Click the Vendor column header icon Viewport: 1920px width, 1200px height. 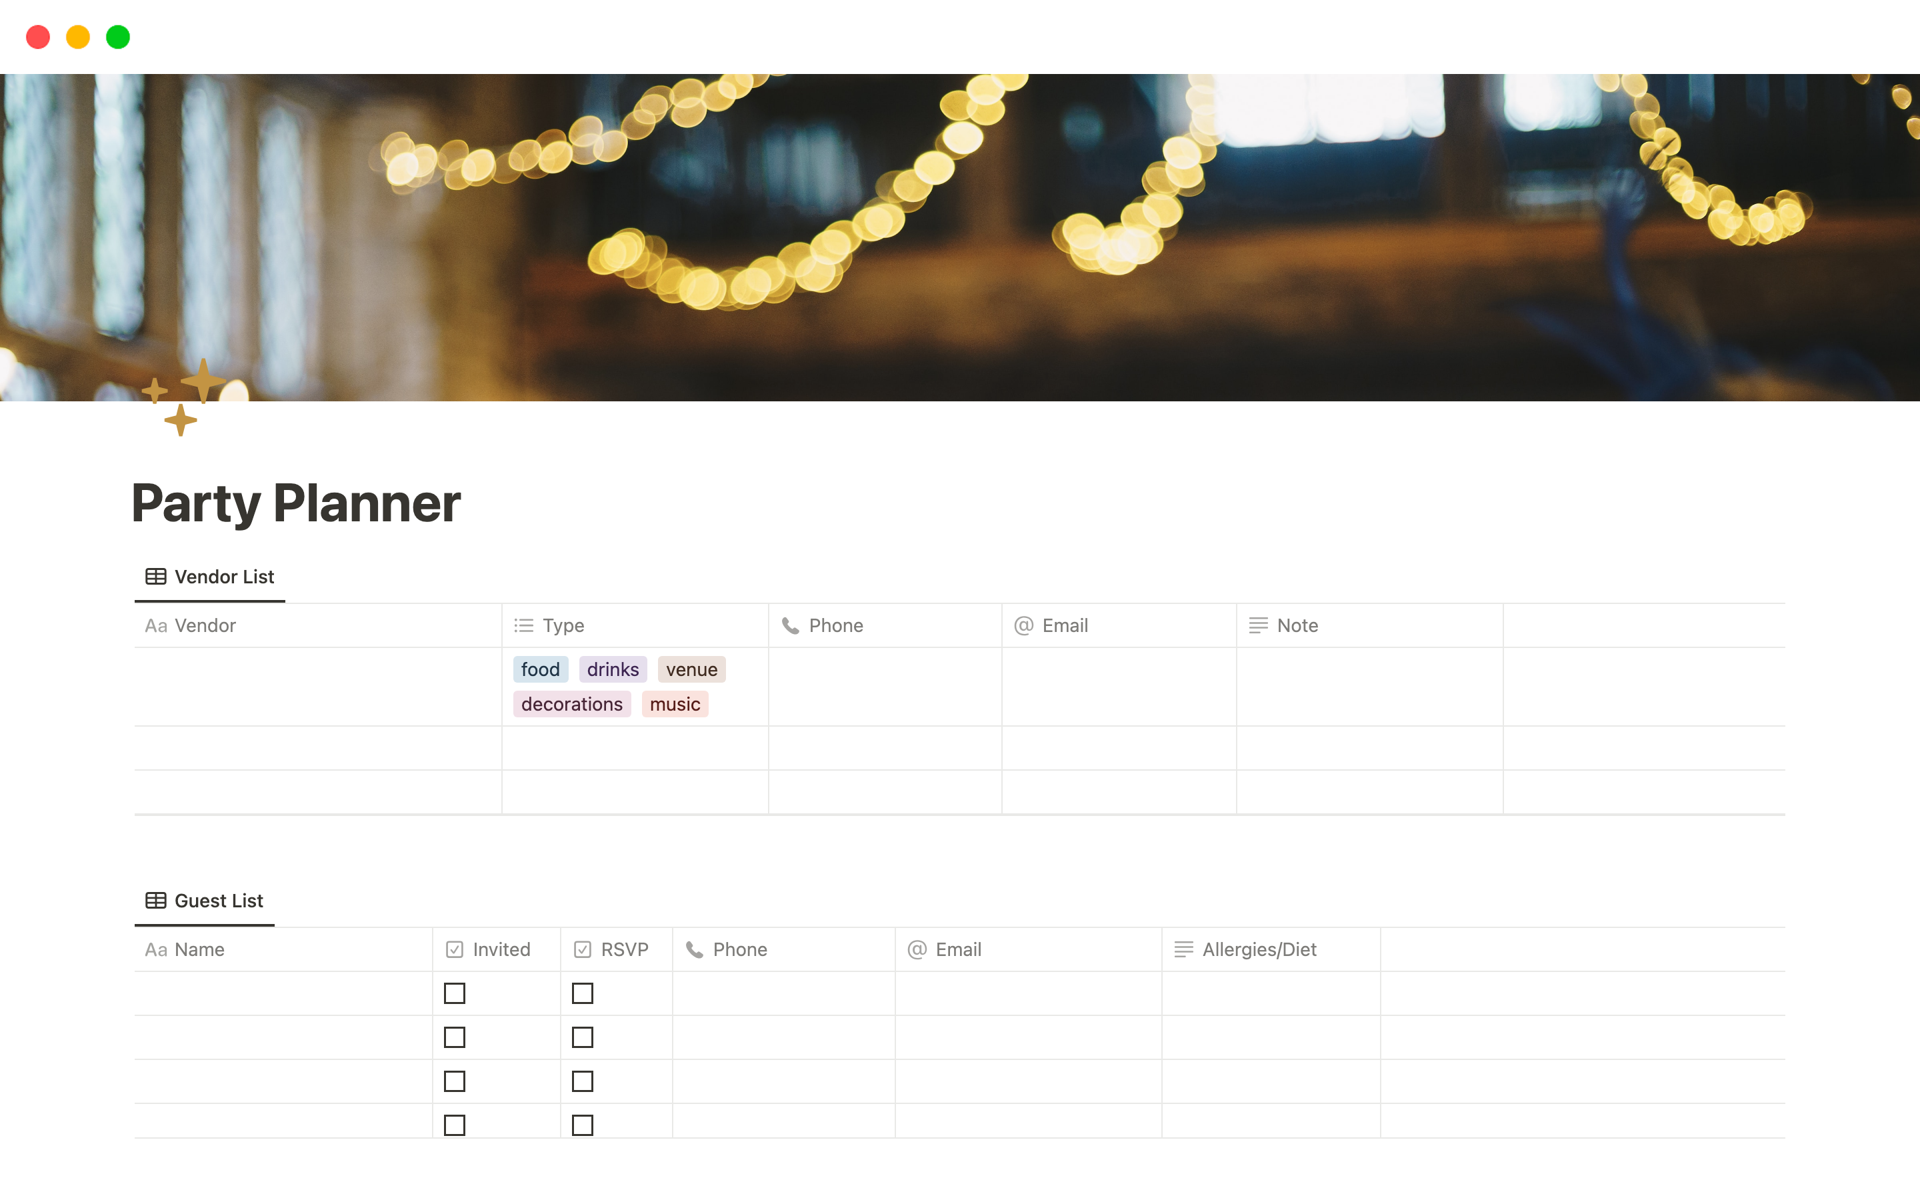156,625
